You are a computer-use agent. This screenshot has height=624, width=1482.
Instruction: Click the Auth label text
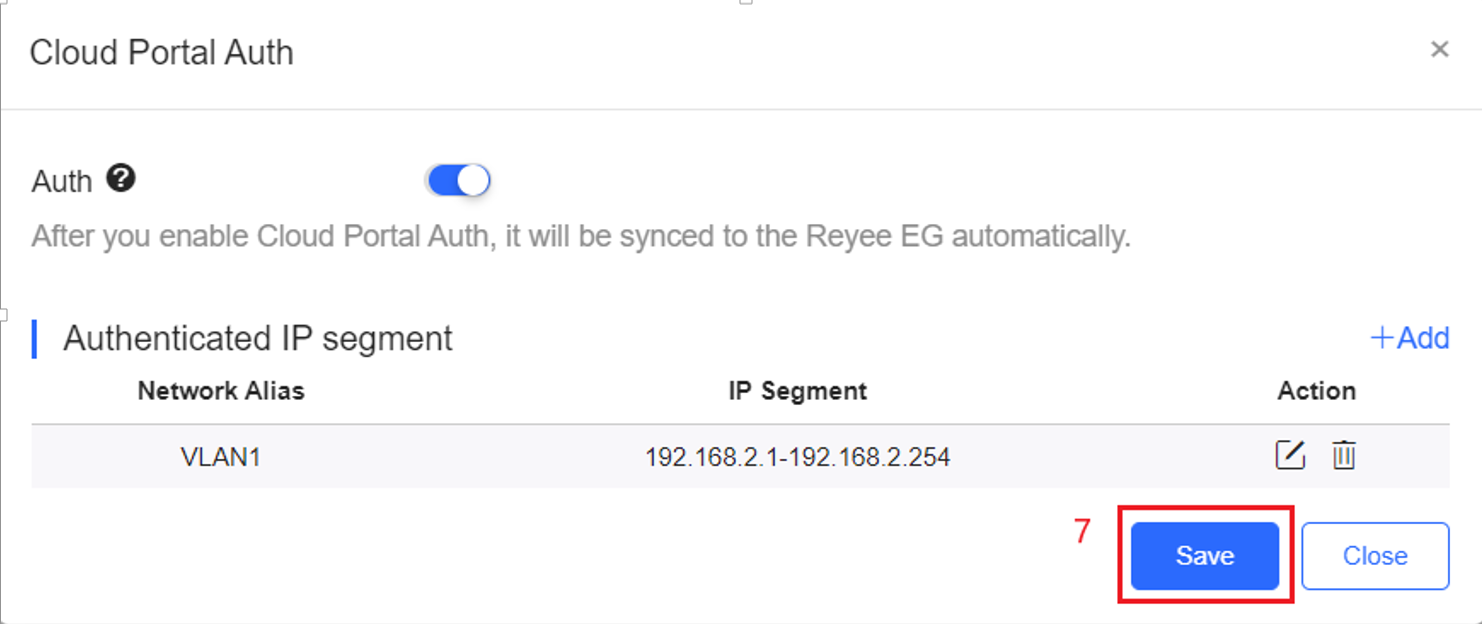(62, 181)
